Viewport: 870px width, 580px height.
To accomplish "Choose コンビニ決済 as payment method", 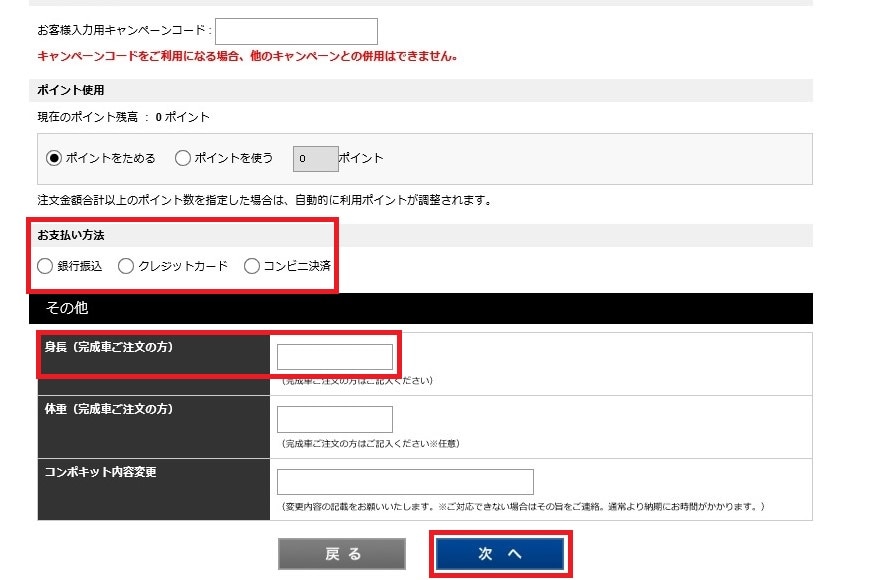I will (x=252, y=266).
